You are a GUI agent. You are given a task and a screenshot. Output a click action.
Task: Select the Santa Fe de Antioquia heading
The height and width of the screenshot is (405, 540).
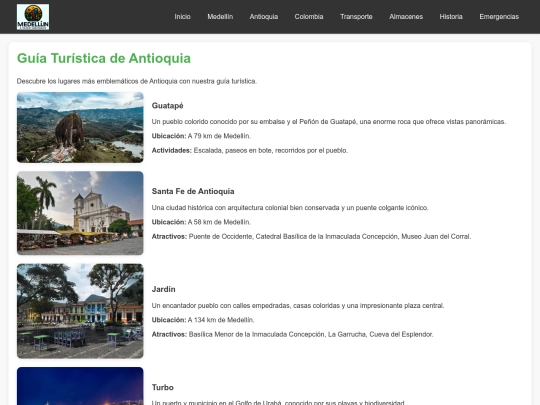click(x=193, y=191)
